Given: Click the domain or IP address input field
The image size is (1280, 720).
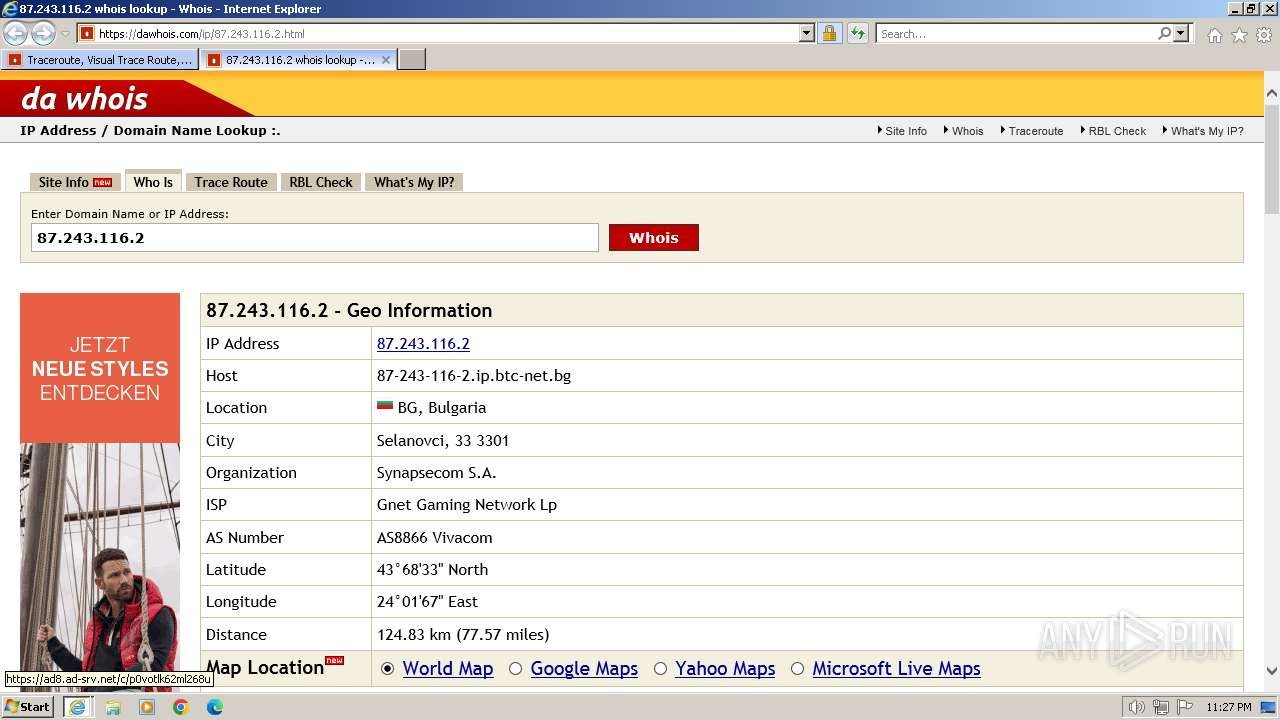Looking at the screenshot, I should coord(315,237).
